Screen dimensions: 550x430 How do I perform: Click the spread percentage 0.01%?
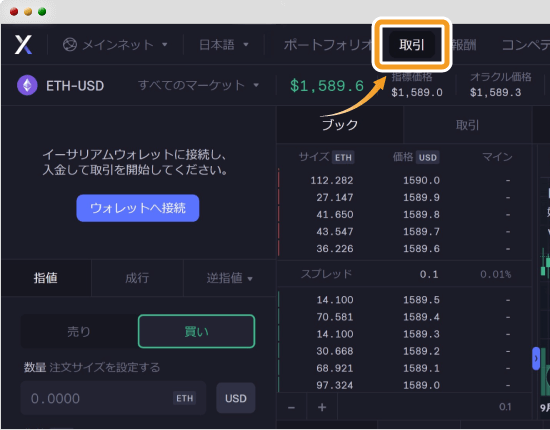pyautogui.click(x=496, y=274)
